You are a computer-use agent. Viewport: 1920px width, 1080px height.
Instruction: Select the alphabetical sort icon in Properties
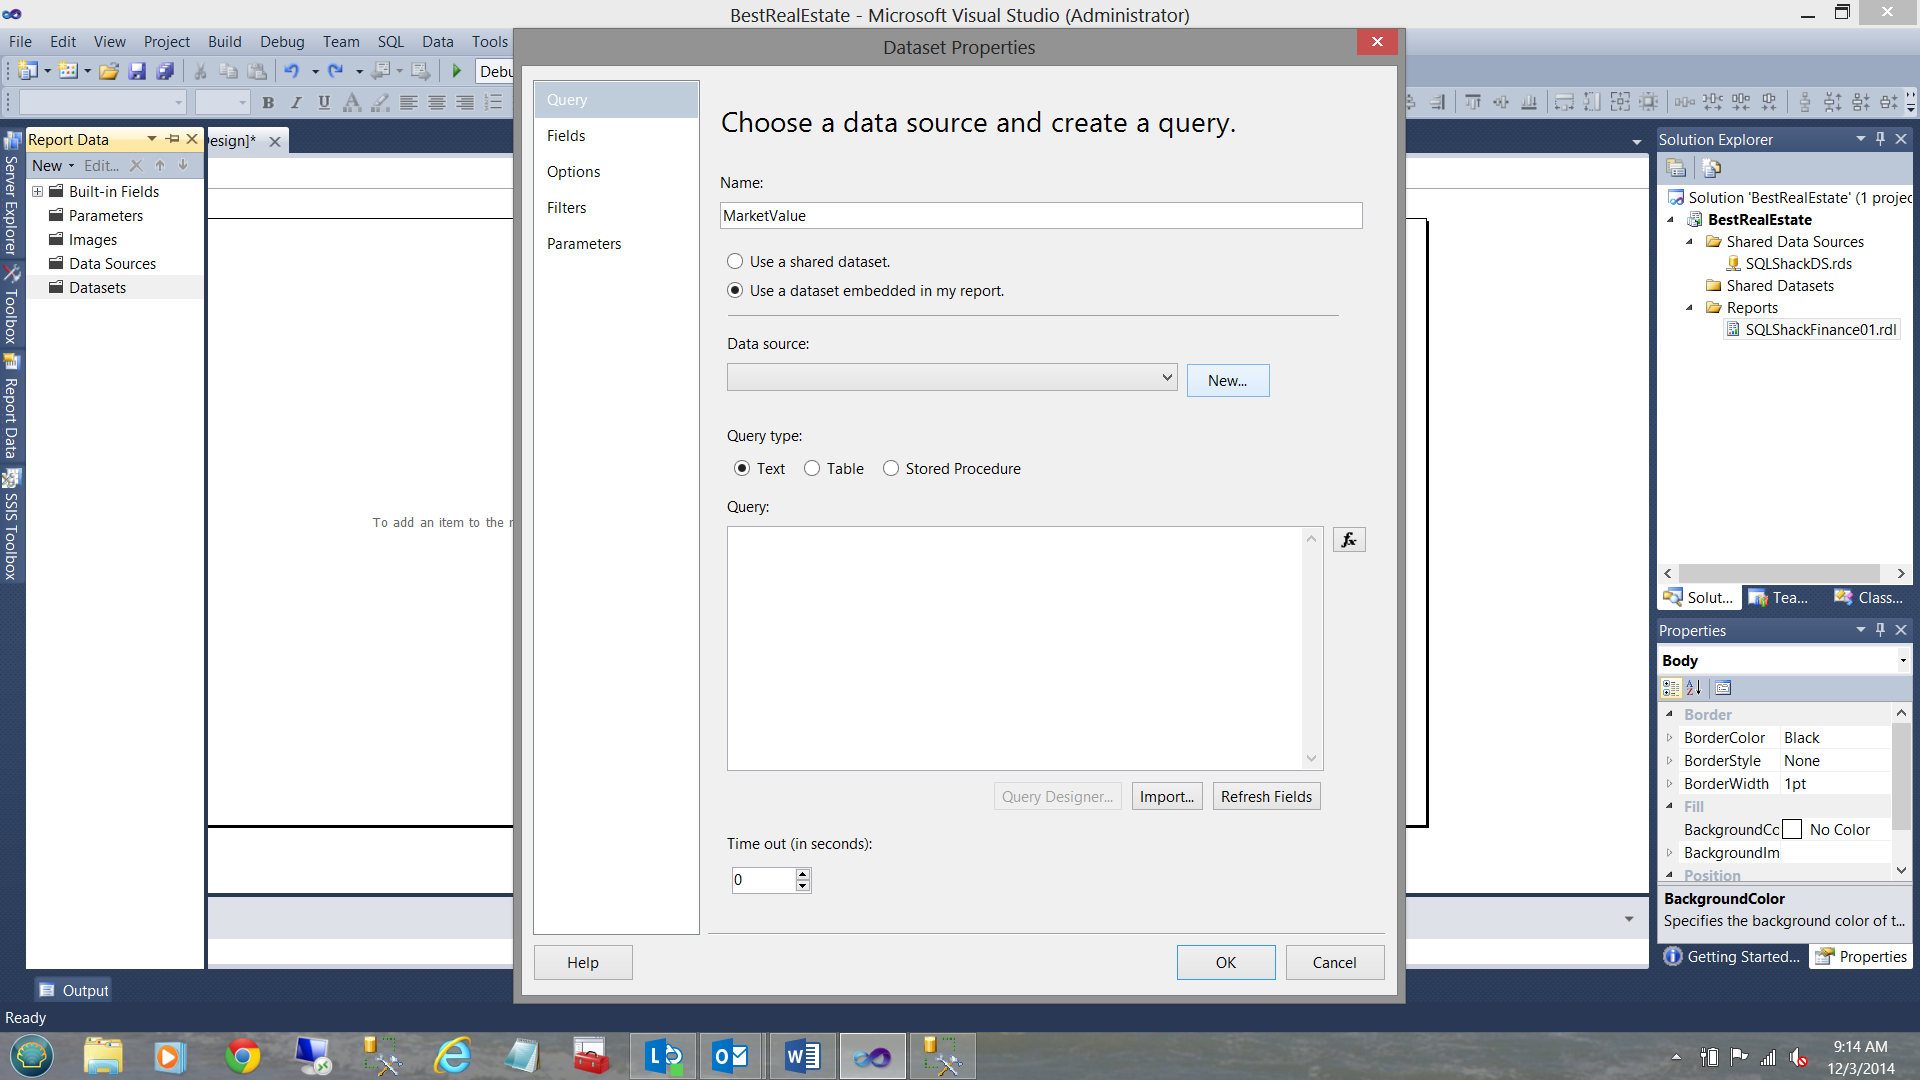point(1694,688)
